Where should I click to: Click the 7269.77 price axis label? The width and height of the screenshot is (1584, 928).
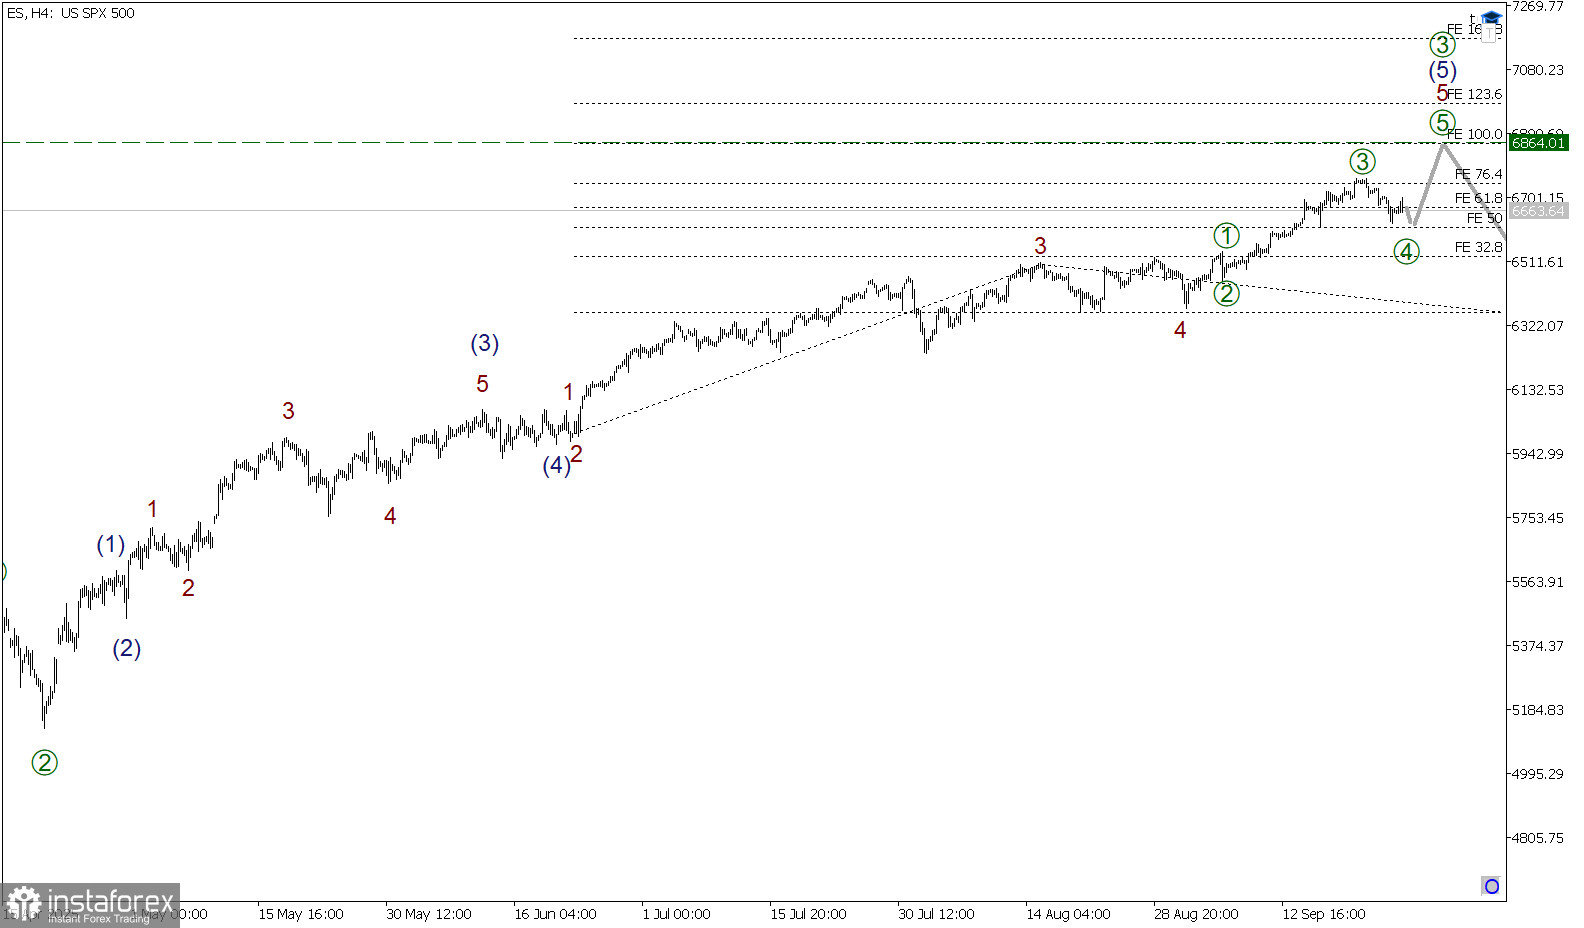click(1537, 6)
